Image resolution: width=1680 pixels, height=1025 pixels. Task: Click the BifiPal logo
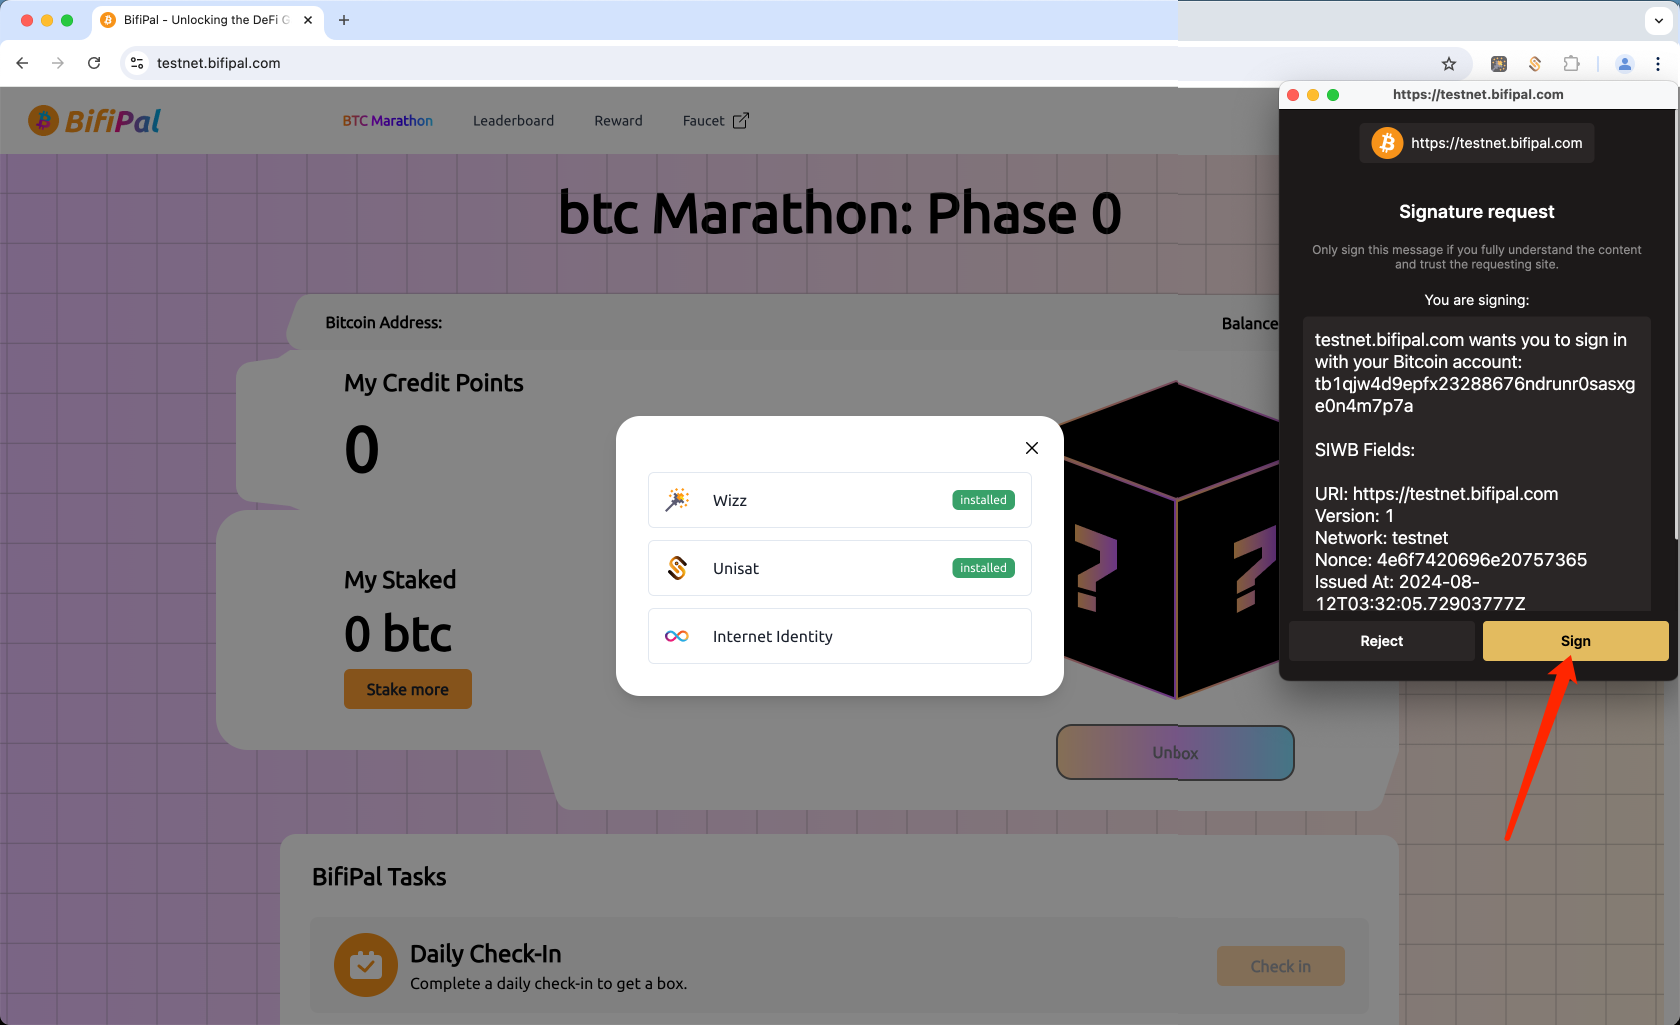click(95, 121)
